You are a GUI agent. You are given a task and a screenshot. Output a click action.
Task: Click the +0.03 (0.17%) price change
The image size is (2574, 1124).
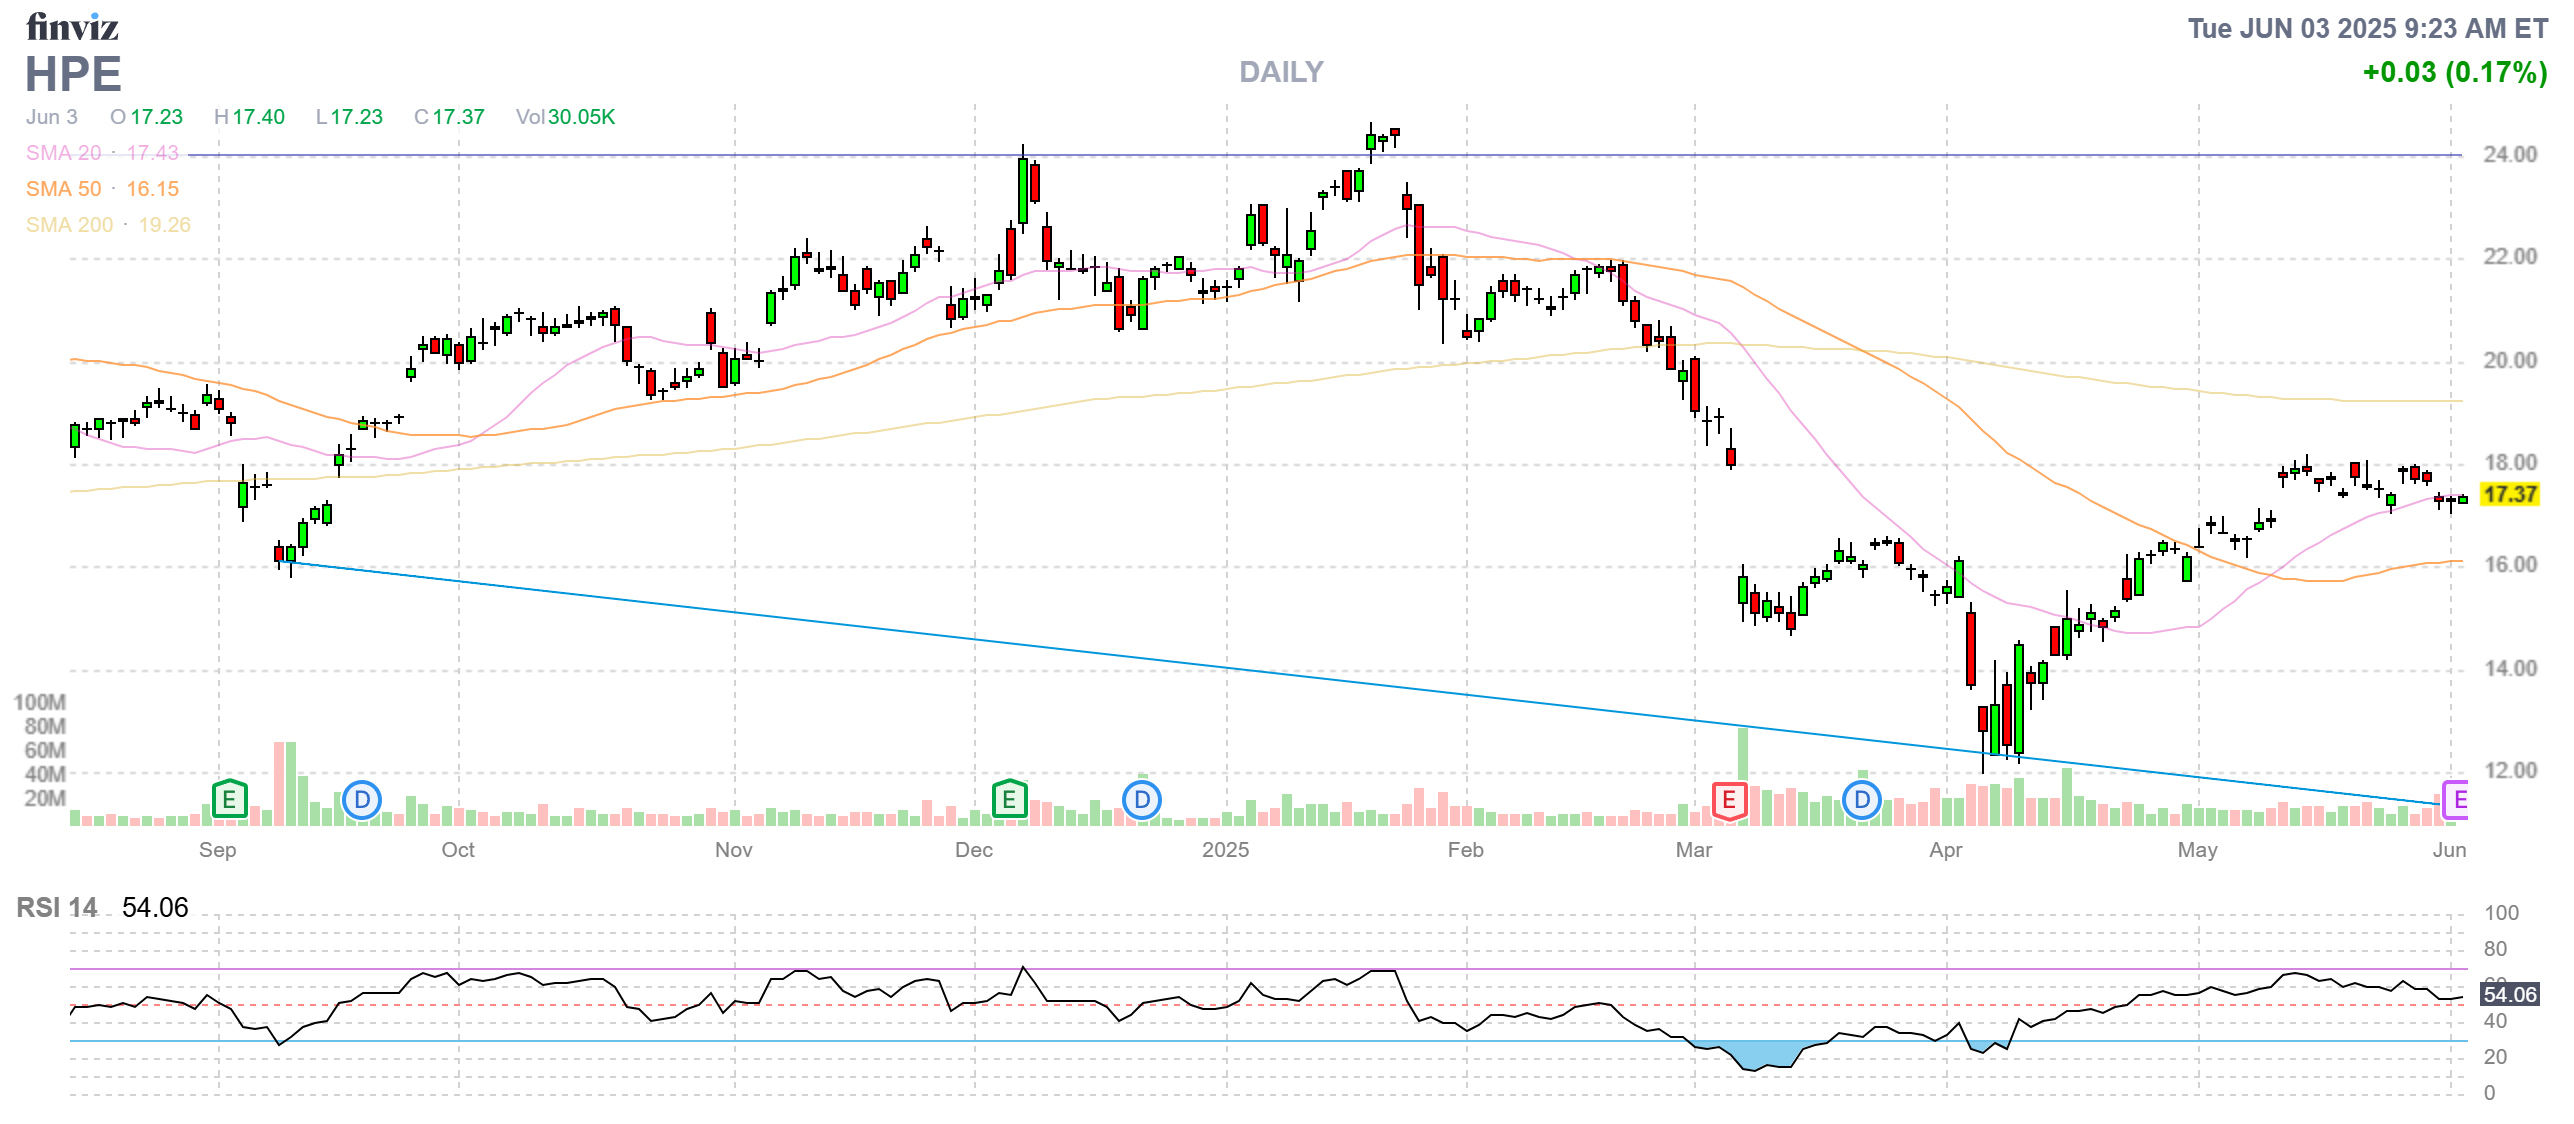click(2454, 72)
